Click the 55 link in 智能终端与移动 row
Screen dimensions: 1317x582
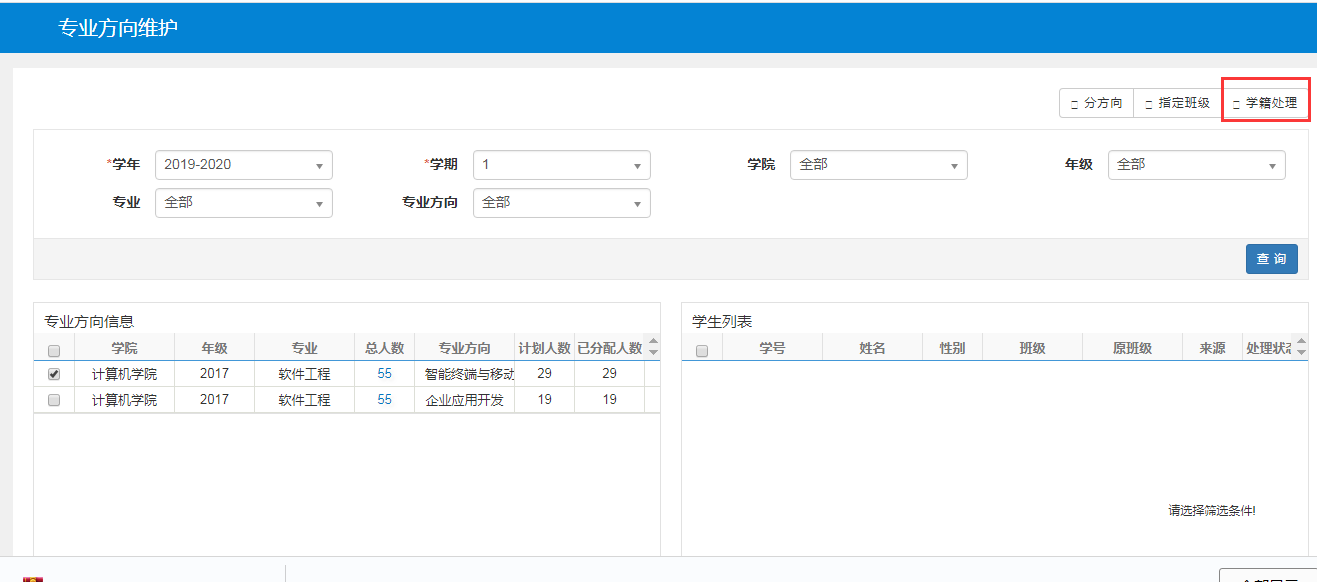(x=384, y=374)
